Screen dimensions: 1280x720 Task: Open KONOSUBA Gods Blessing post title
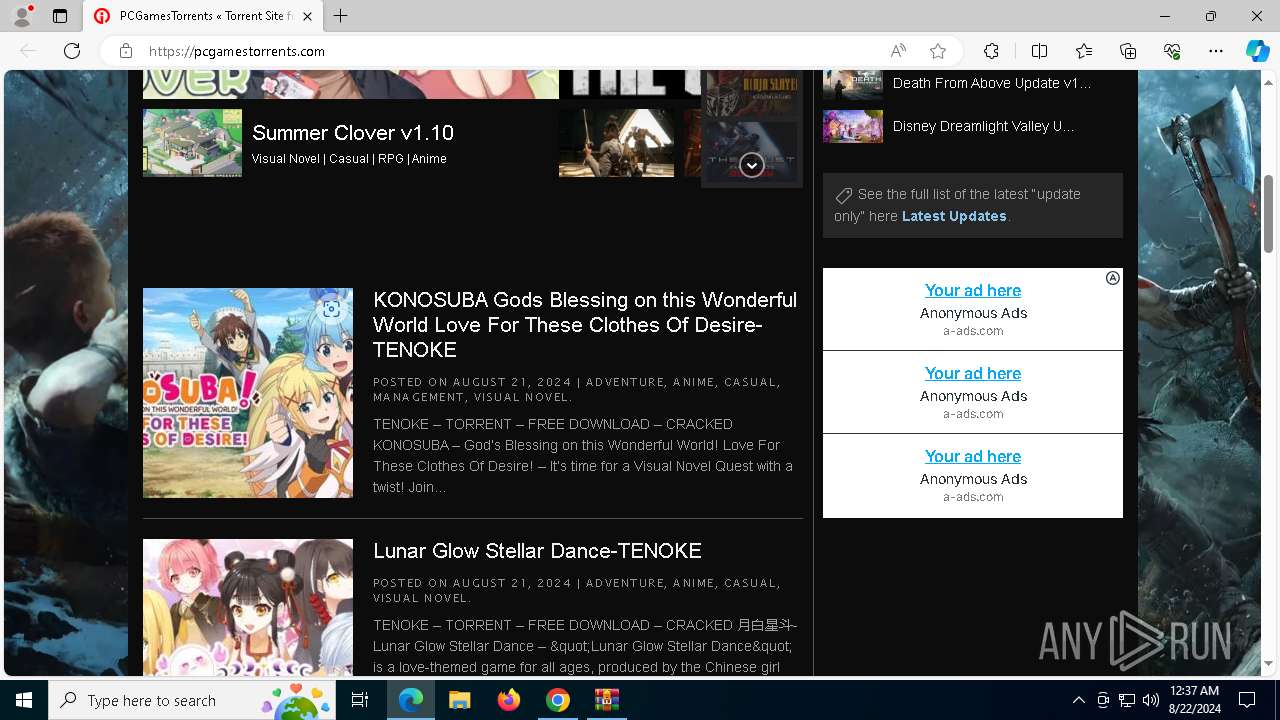(x=585, y=325)
